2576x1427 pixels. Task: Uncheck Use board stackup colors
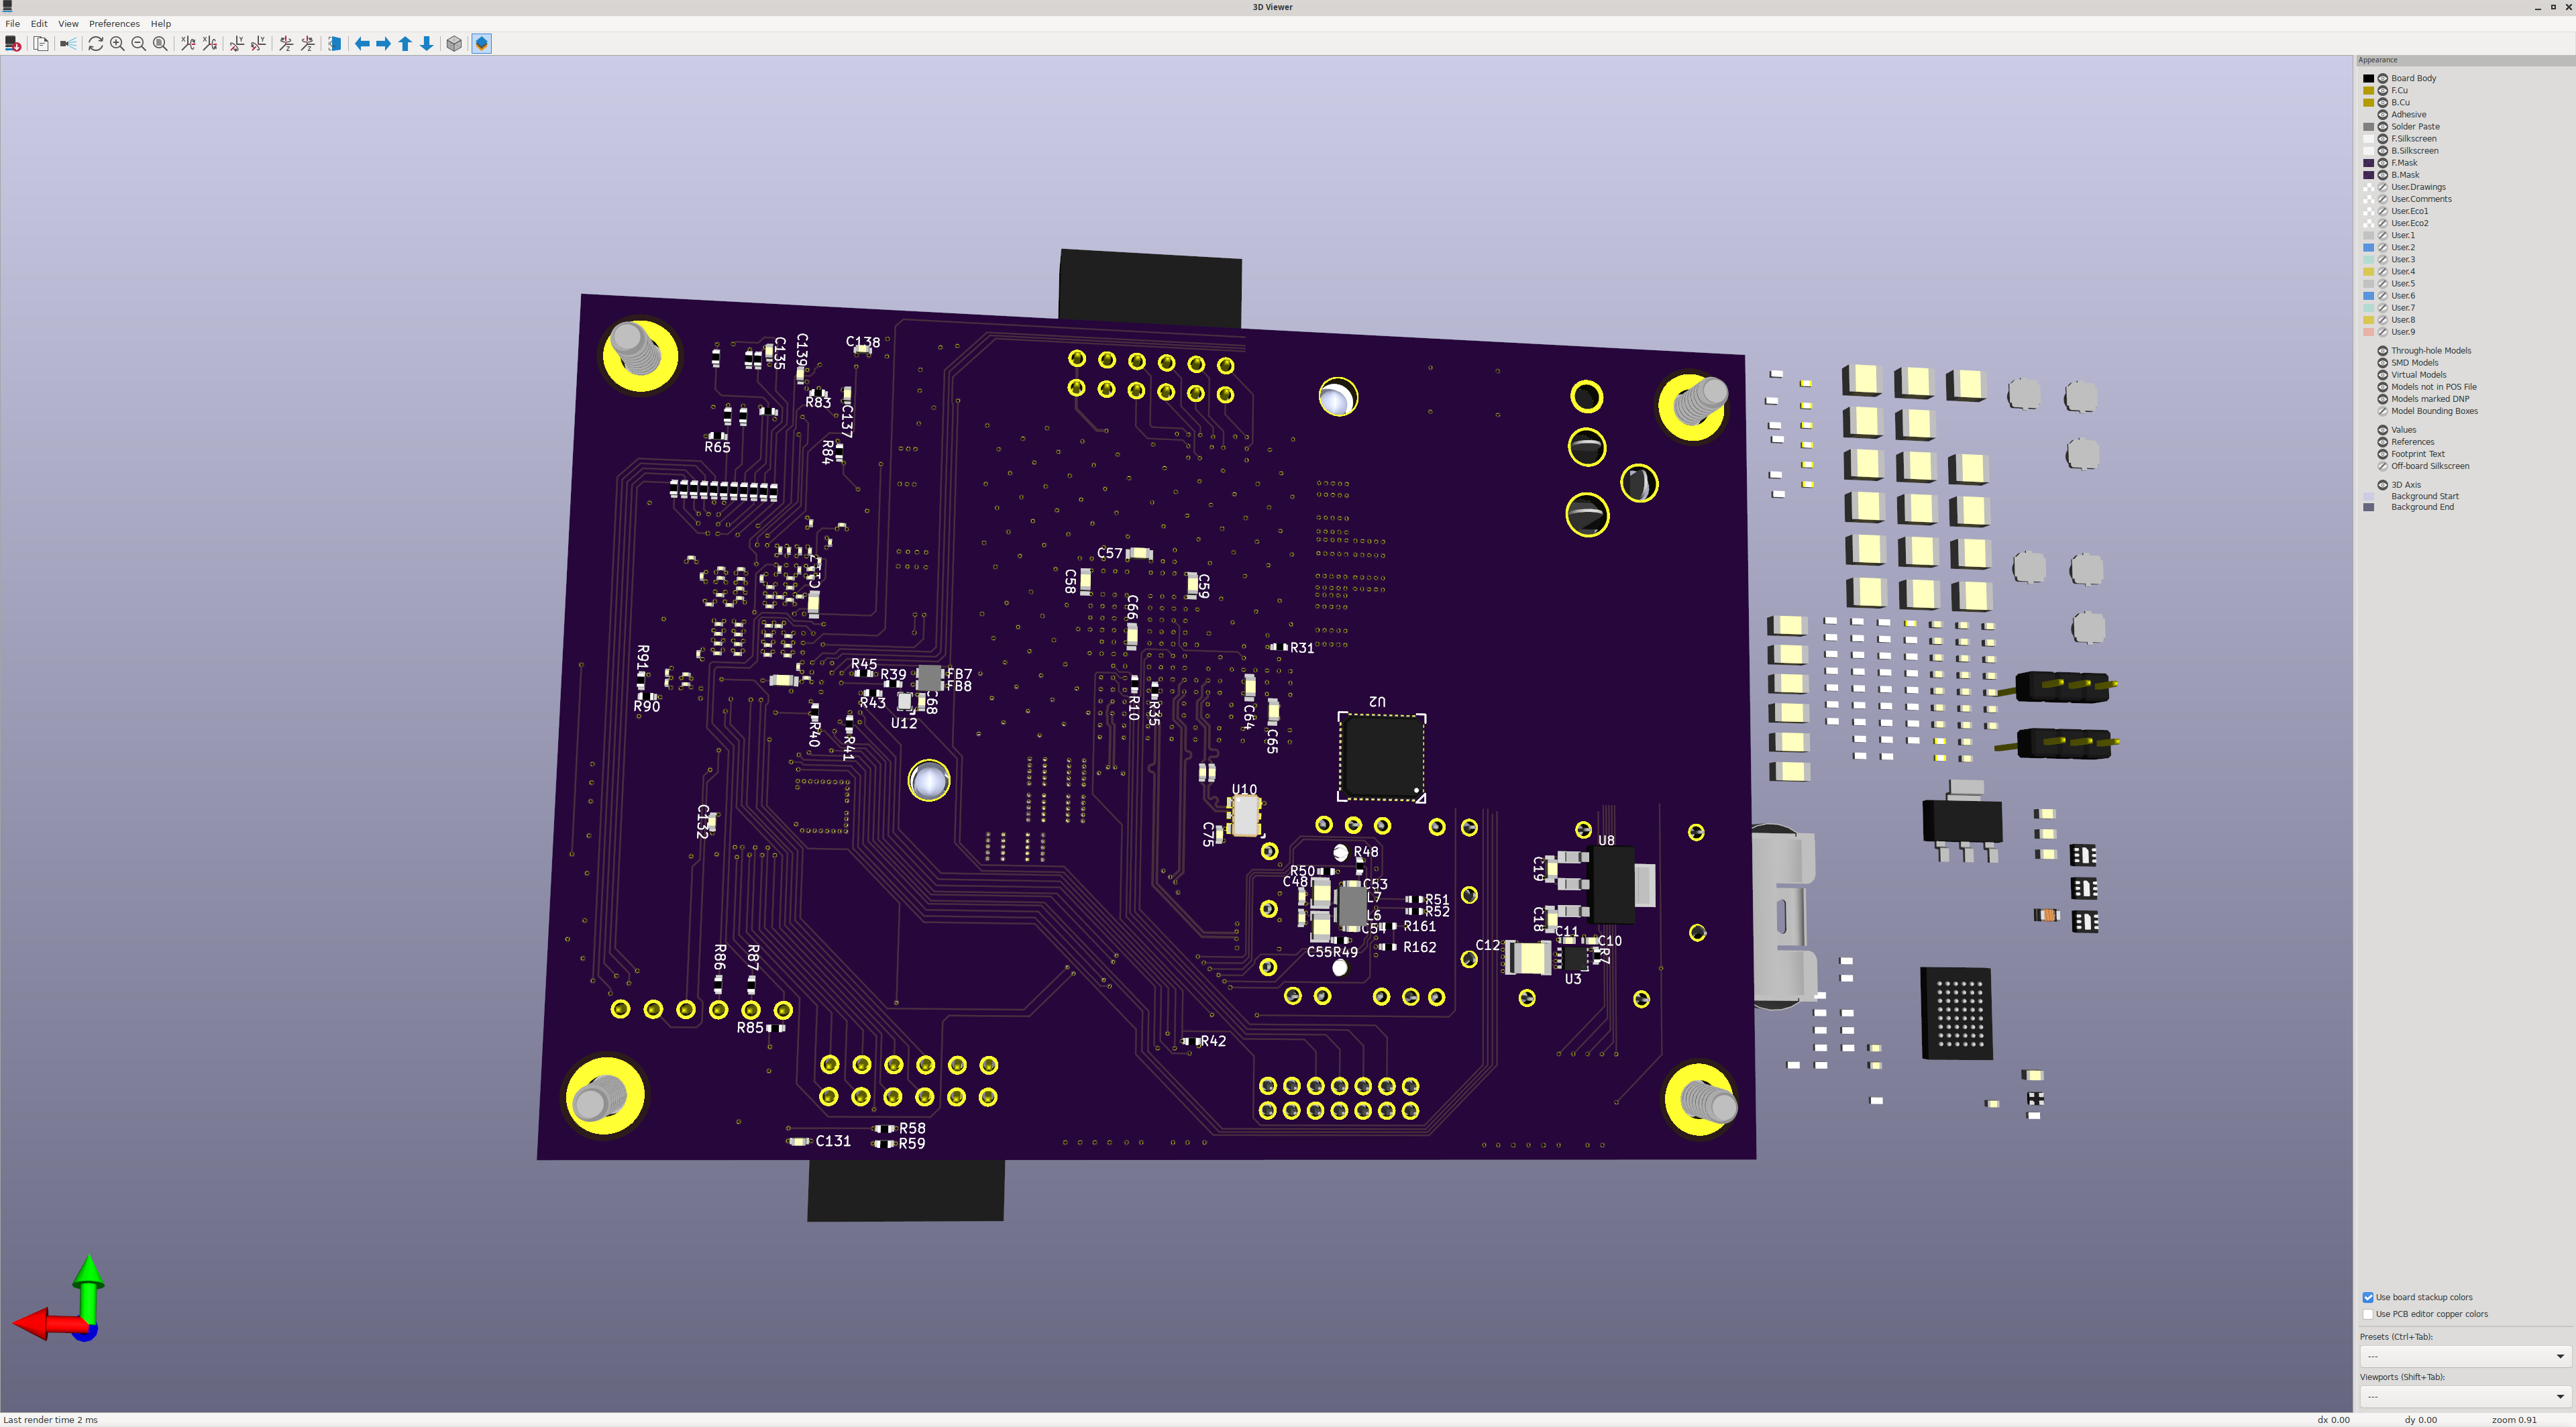2367,1297
